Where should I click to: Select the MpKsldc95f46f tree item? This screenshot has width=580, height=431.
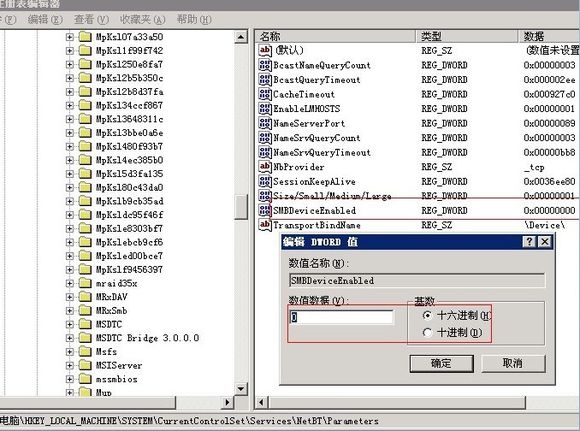click(129, 215)
